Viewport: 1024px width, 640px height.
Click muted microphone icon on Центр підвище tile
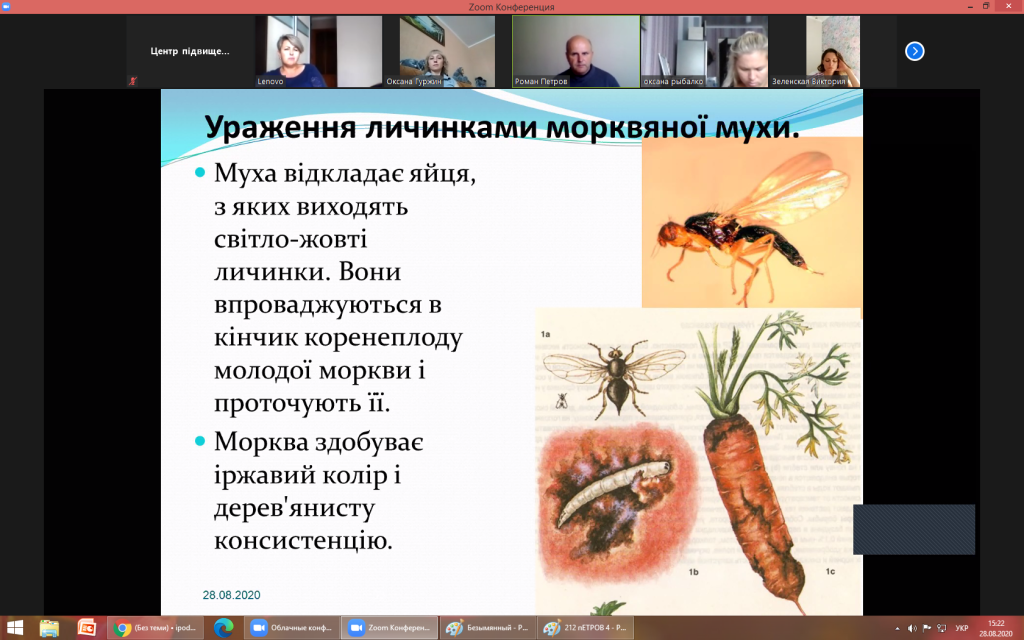tap(133, 81)
